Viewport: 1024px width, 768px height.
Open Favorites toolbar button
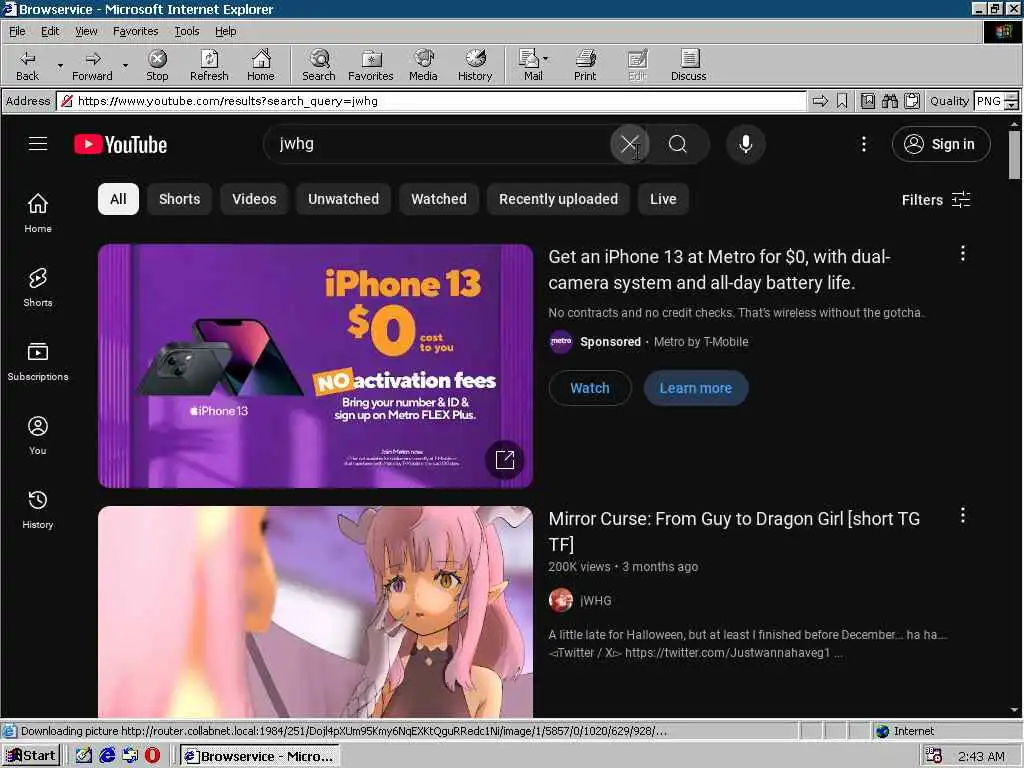371,65
